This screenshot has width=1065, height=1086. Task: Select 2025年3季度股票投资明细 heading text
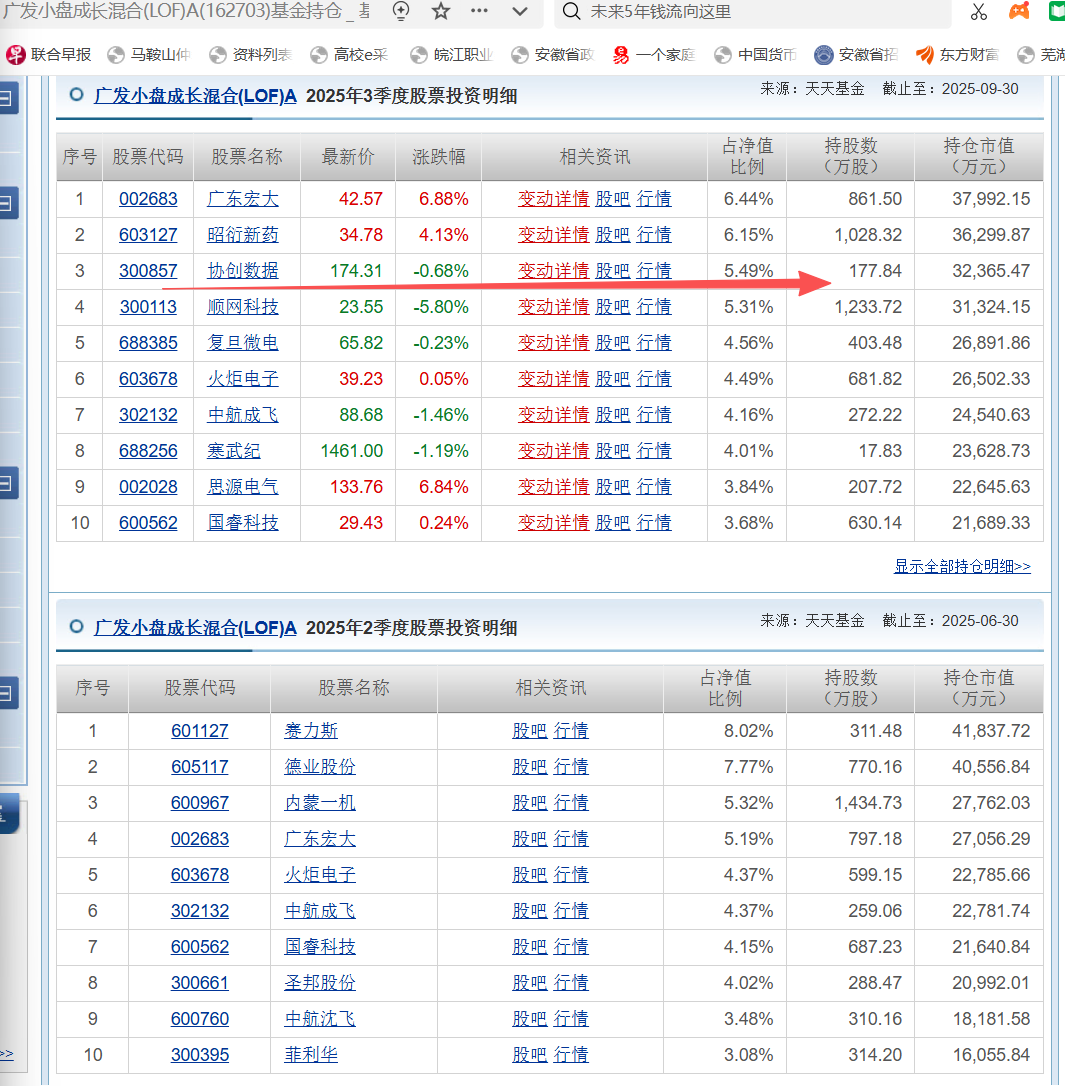[x=411, y=96]
